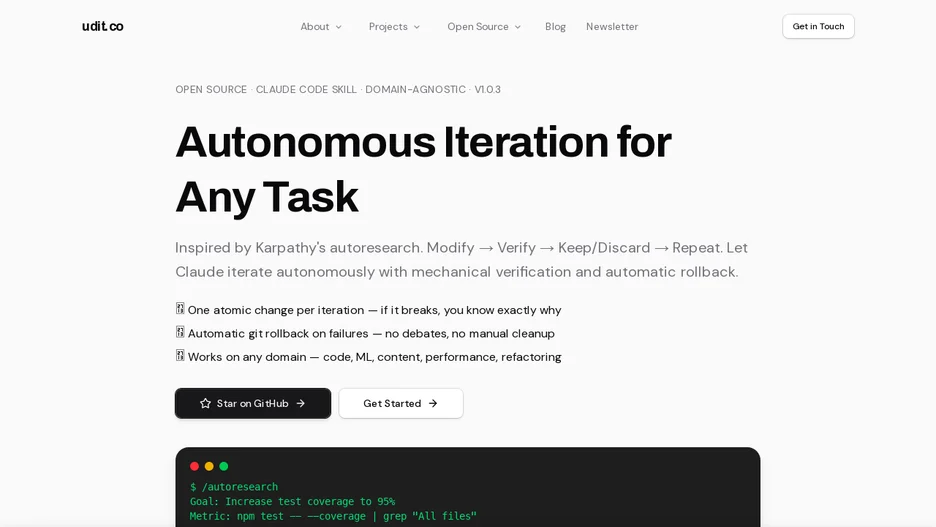Click the 'Autonomous Iteration for Any Task' heading

pos(423,169)
